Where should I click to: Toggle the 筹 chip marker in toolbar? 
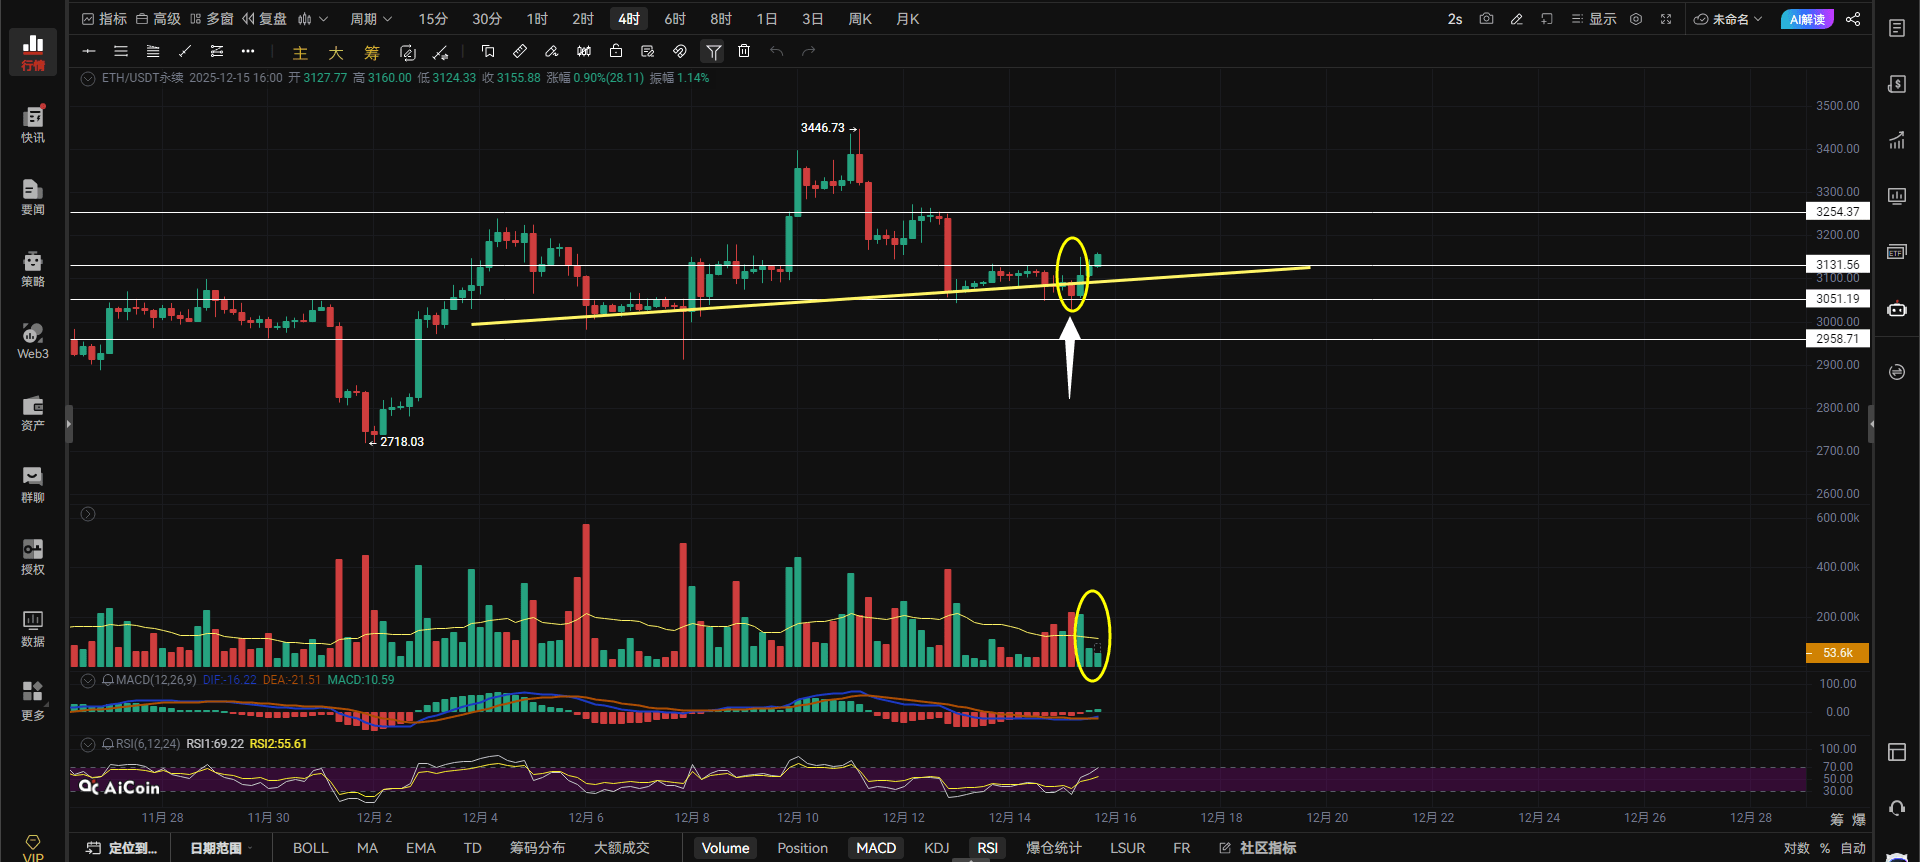pyautogui.click(x=372, y=53)
